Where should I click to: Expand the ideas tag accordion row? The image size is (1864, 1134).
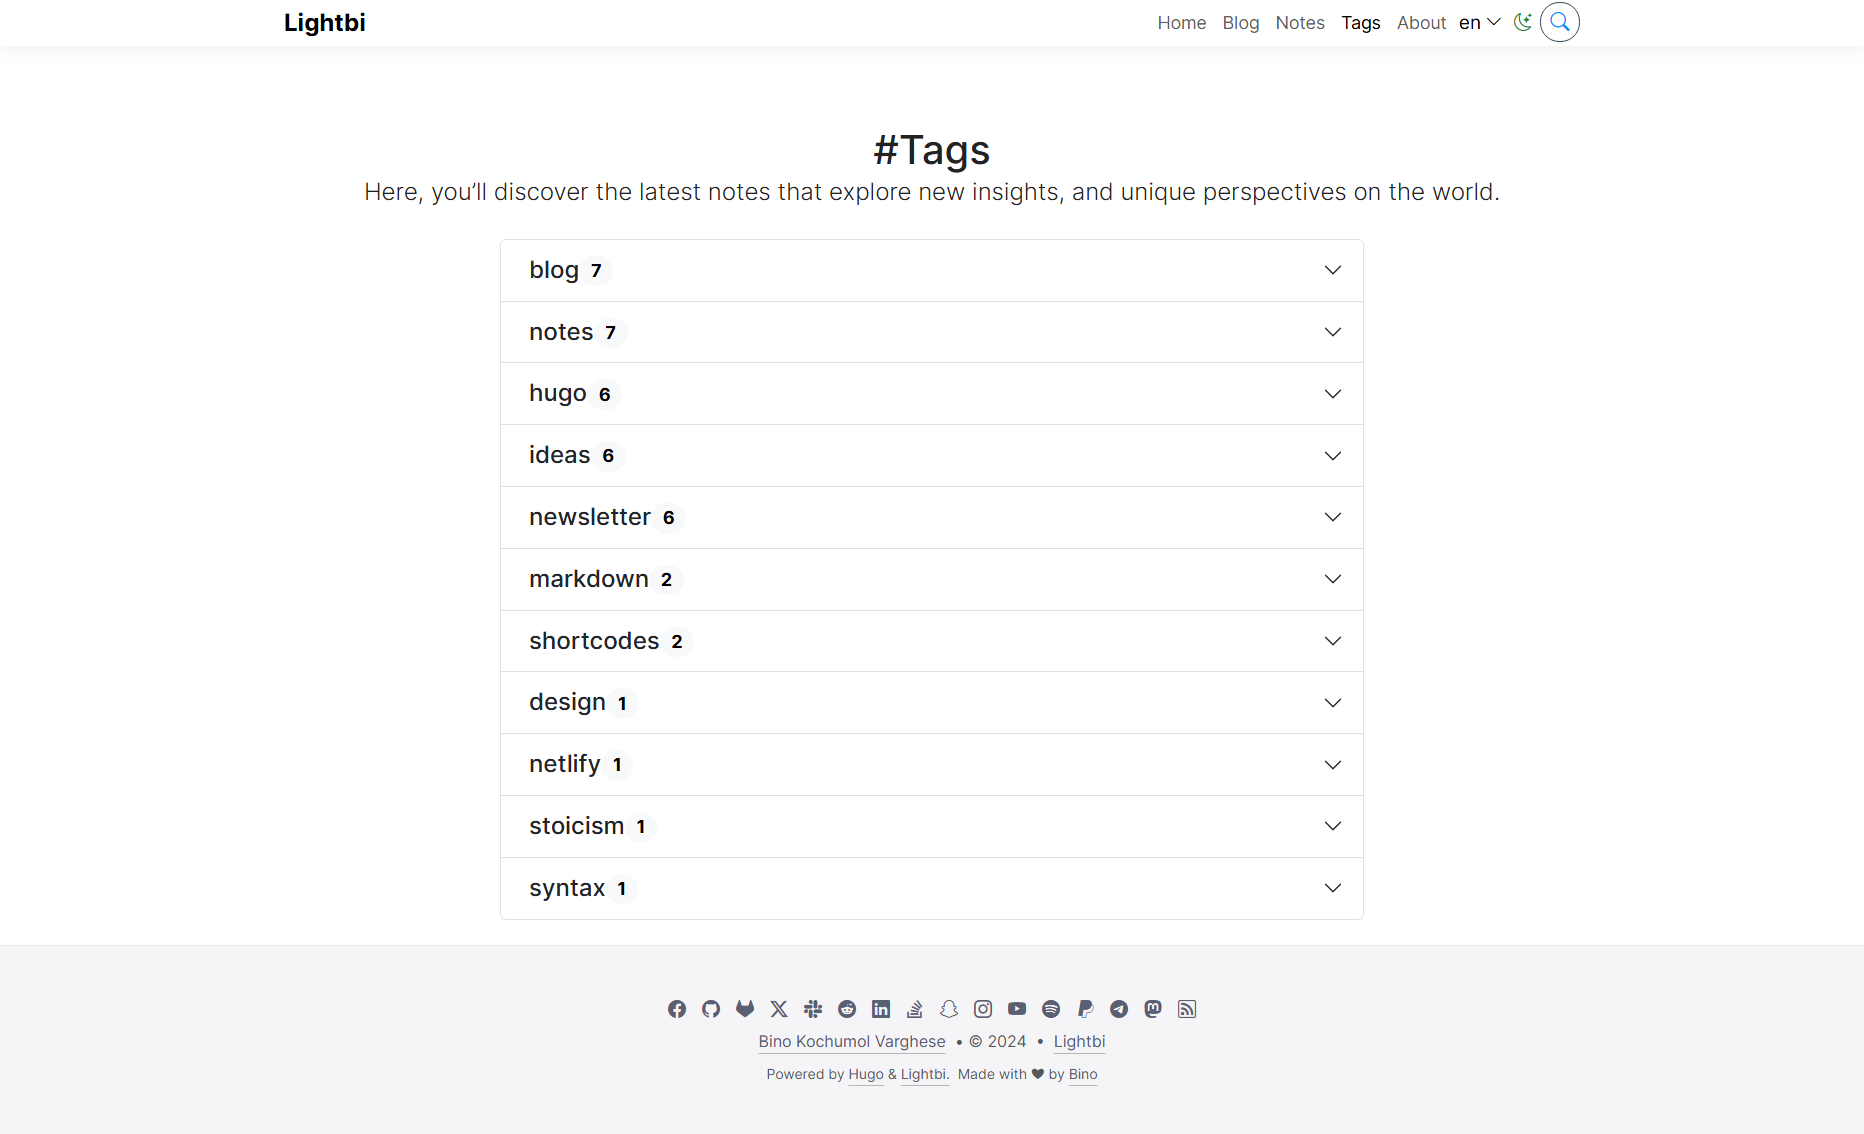[932, 456]
